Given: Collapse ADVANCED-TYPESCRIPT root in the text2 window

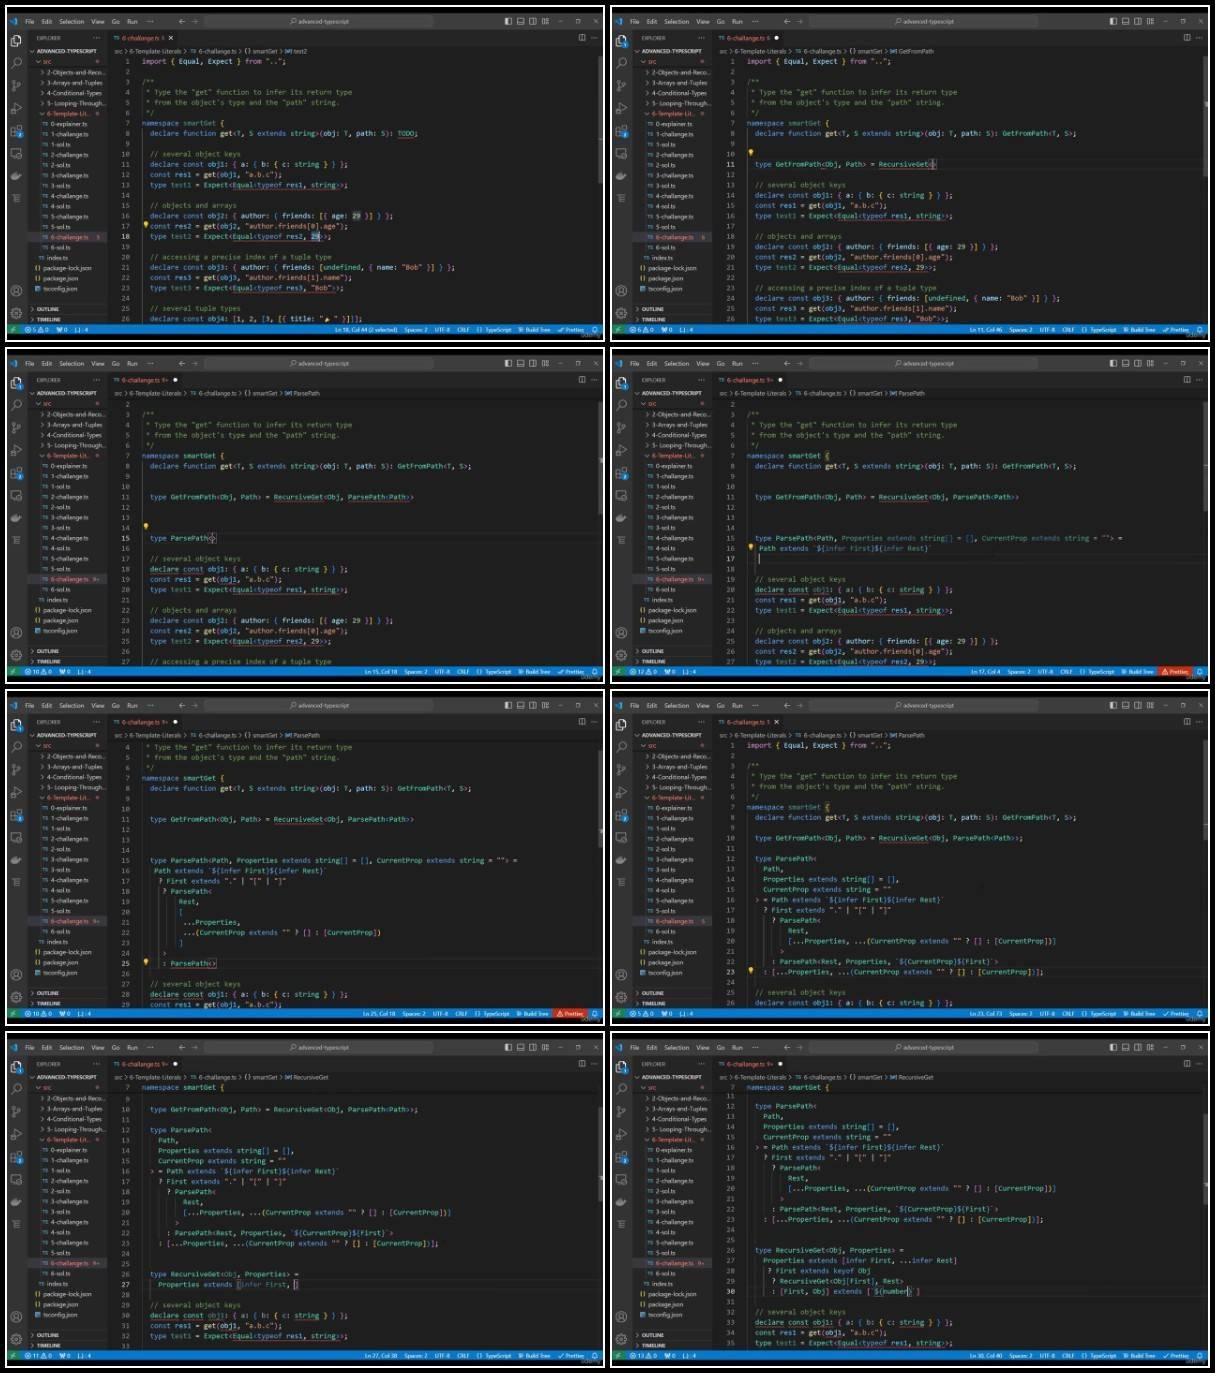Looking at the screenshot, I should click(69, 51).
